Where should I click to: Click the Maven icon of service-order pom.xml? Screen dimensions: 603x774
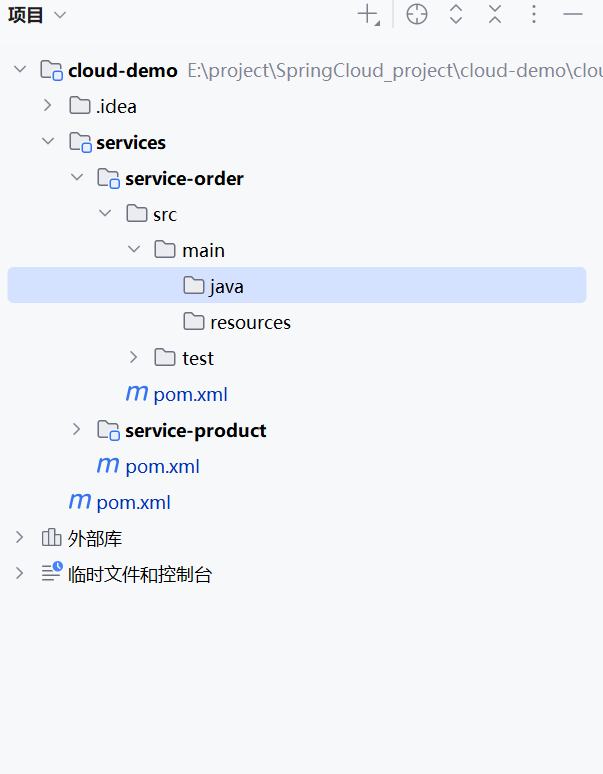pyautogui.click(x=137, y=394)
